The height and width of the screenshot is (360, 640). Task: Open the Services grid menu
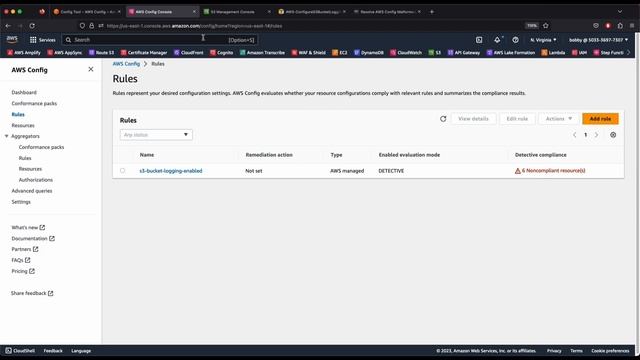(42, 40)
